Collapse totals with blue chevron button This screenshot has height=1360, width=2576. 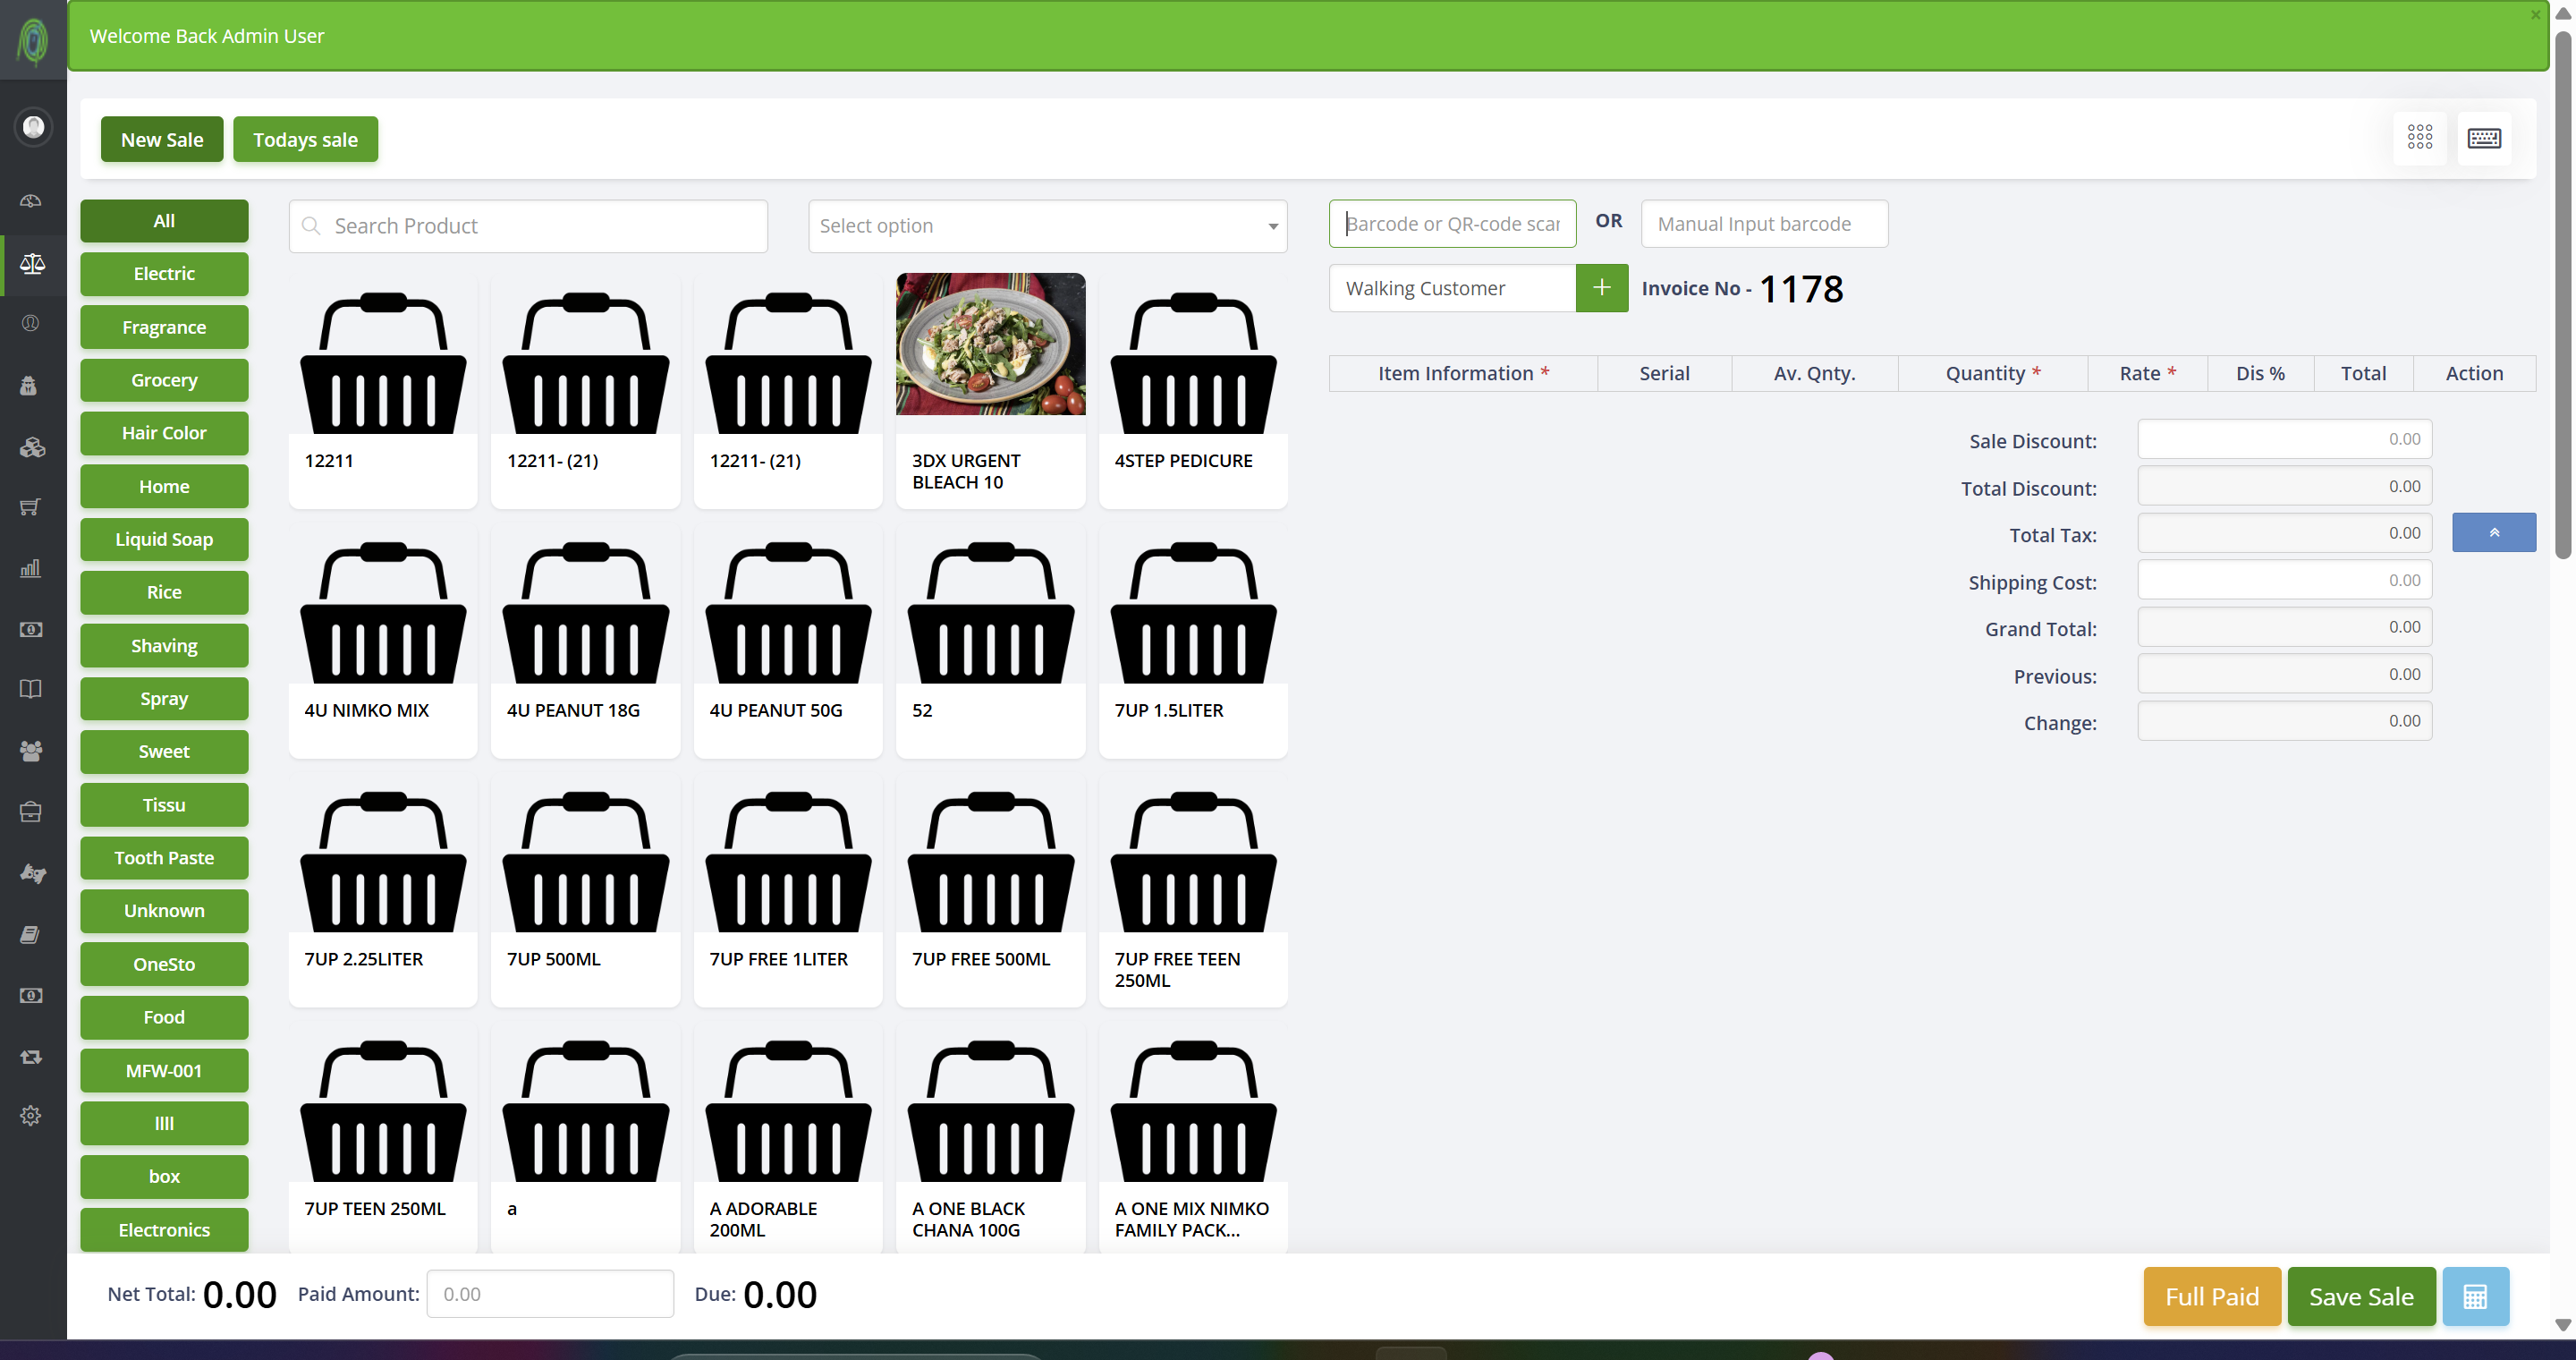pyautogui.click(x=2493, y=533)
